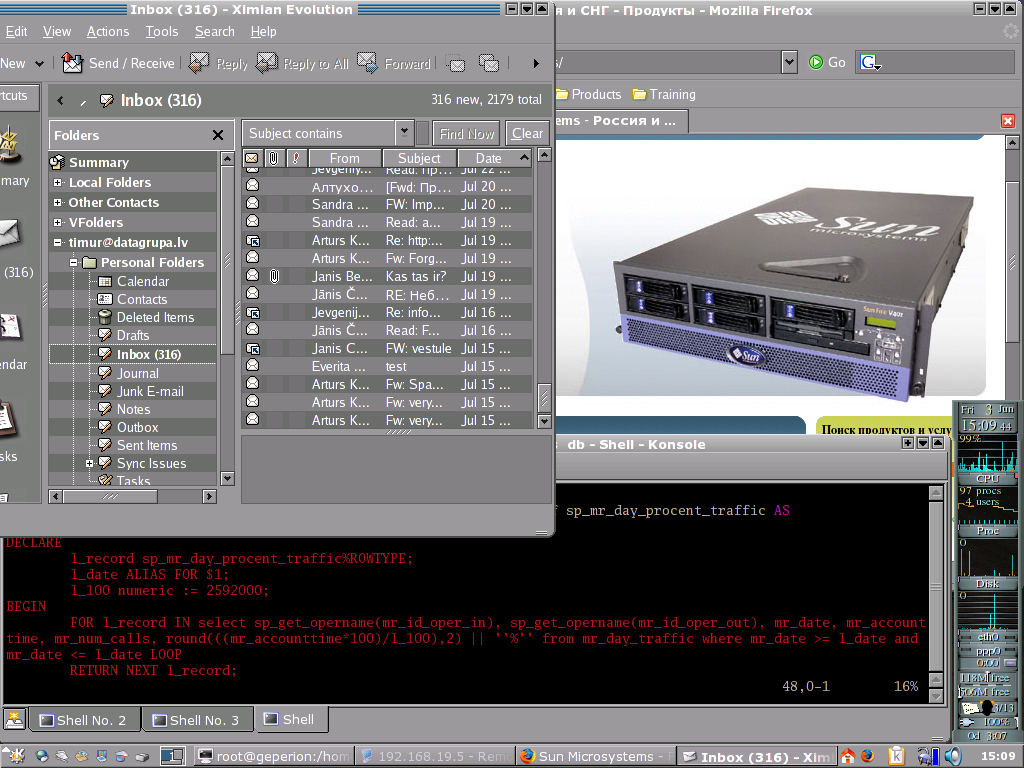Open the Google search engine selector in Firefox

click(x=871, y=63)
